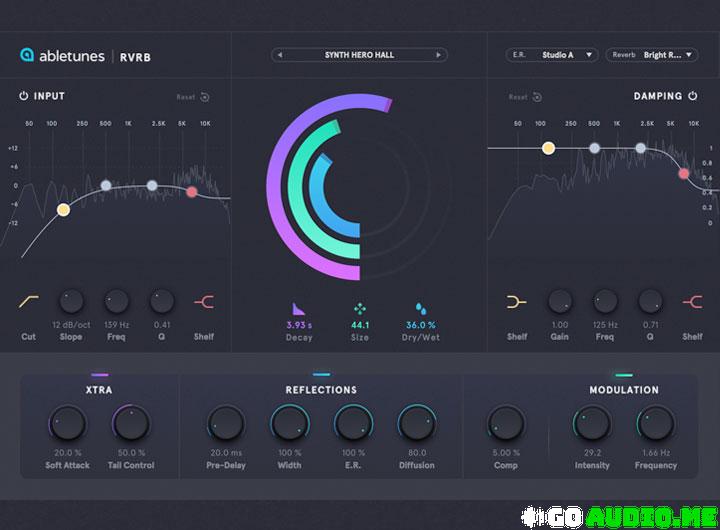Select the 0.41 input Q value
The width and height of the screenshot is (720, 530).
(162, 325)
